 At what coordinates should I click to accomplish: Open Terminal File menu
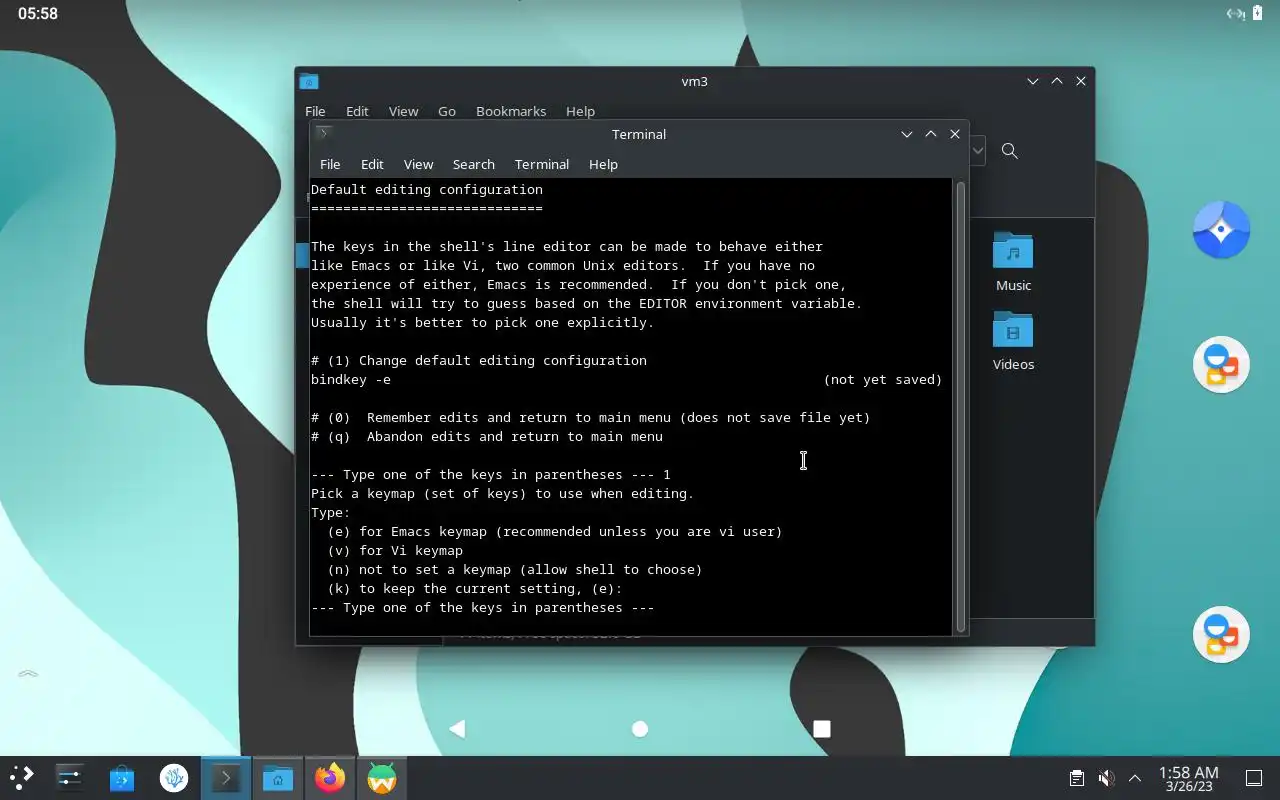(x=330, y=164)
